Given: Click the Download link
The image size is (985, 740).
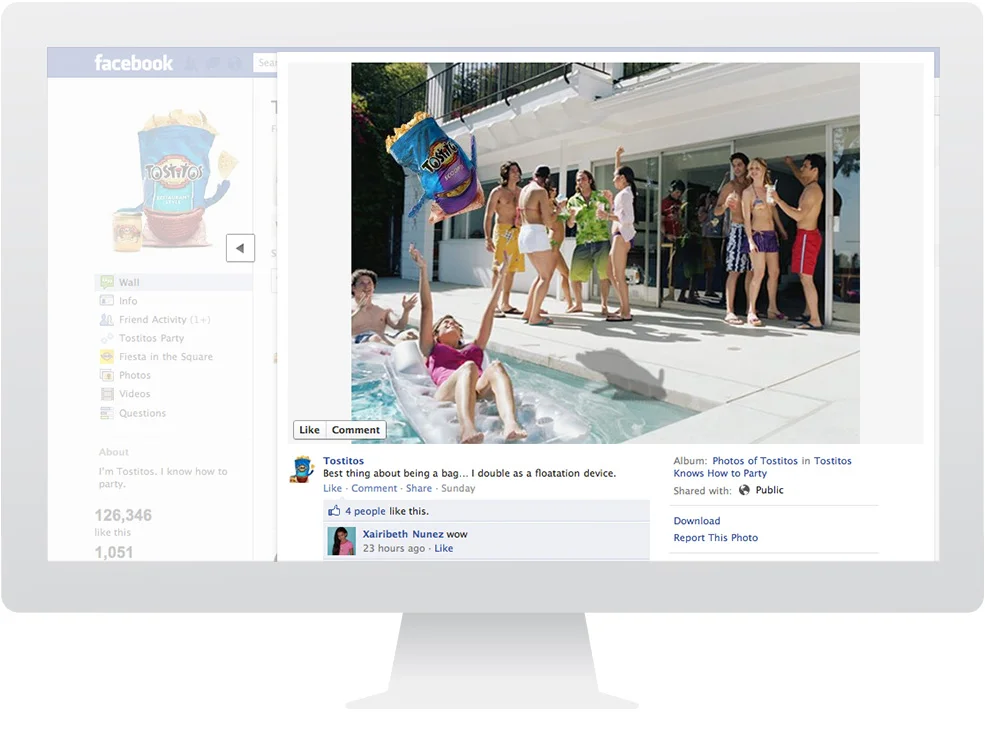Looking at the screenshot, I should point(697,521).
